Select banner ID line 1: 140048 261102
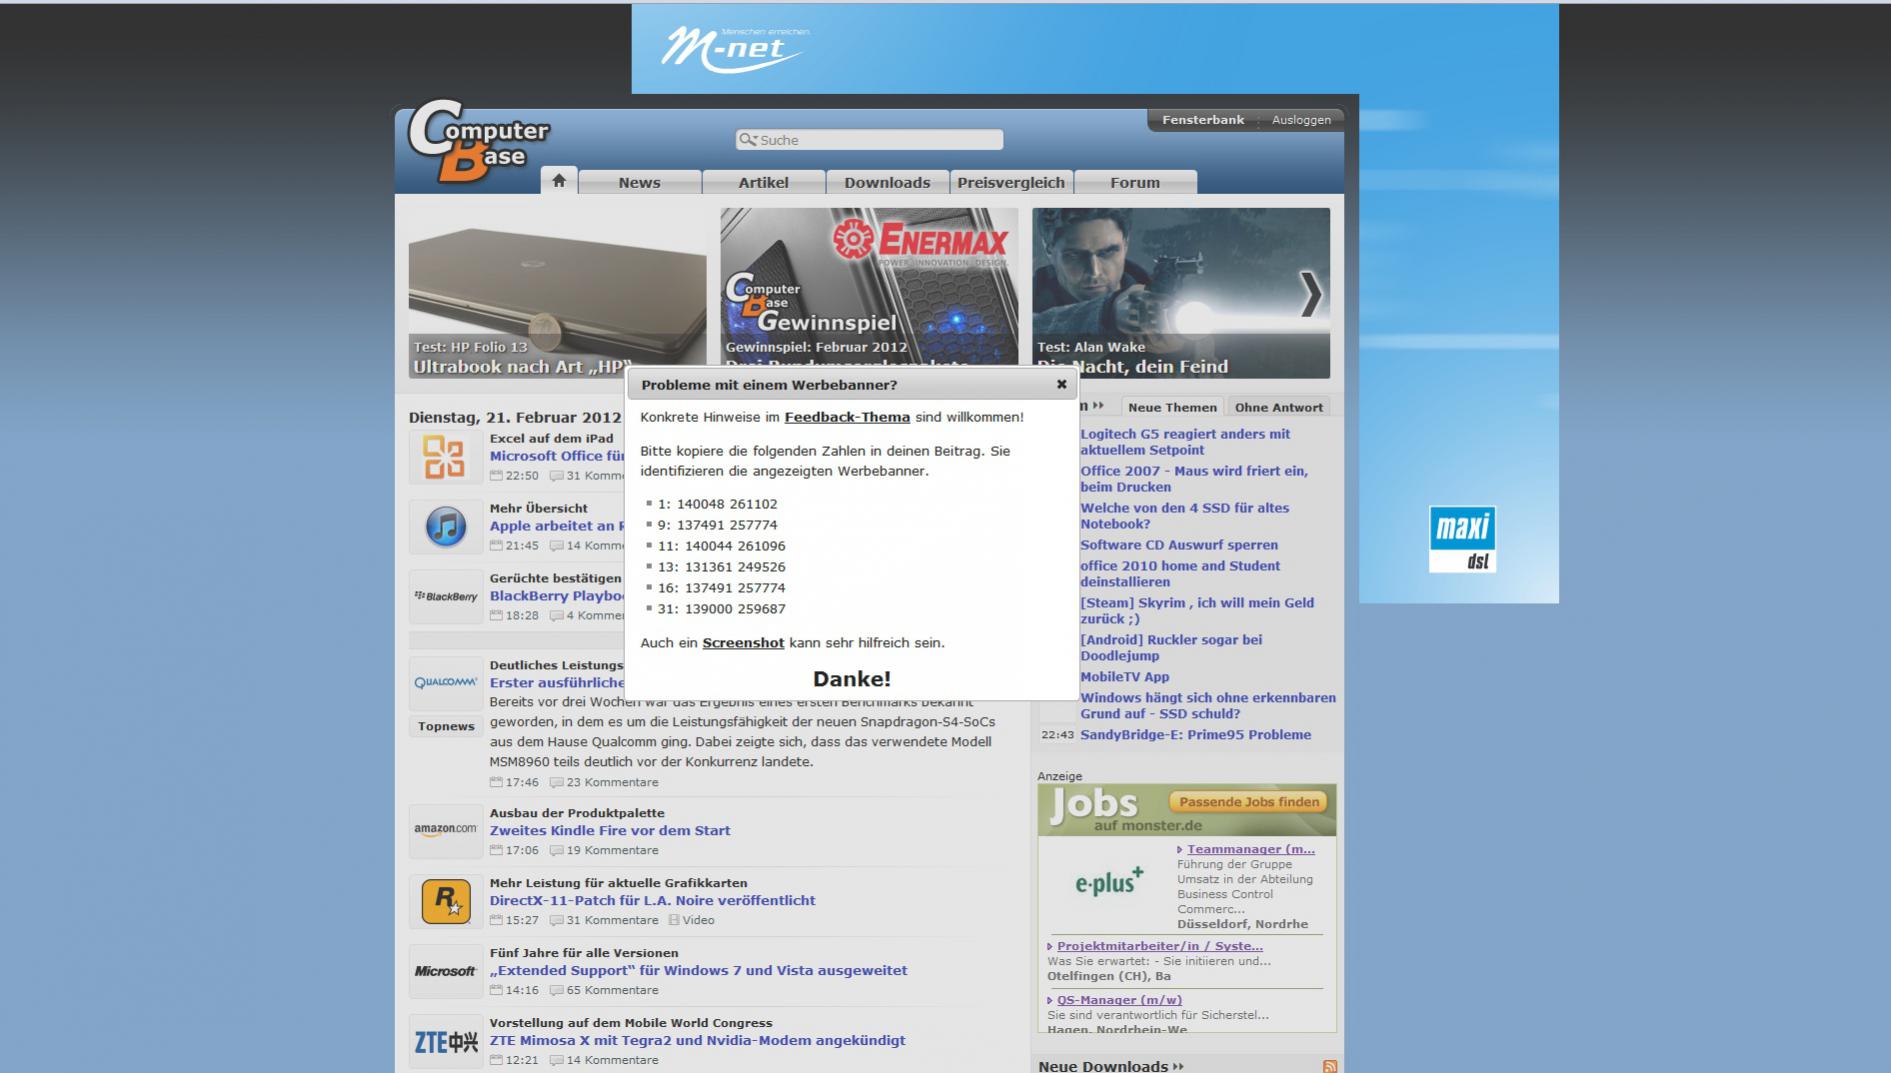 click(717, 505)
